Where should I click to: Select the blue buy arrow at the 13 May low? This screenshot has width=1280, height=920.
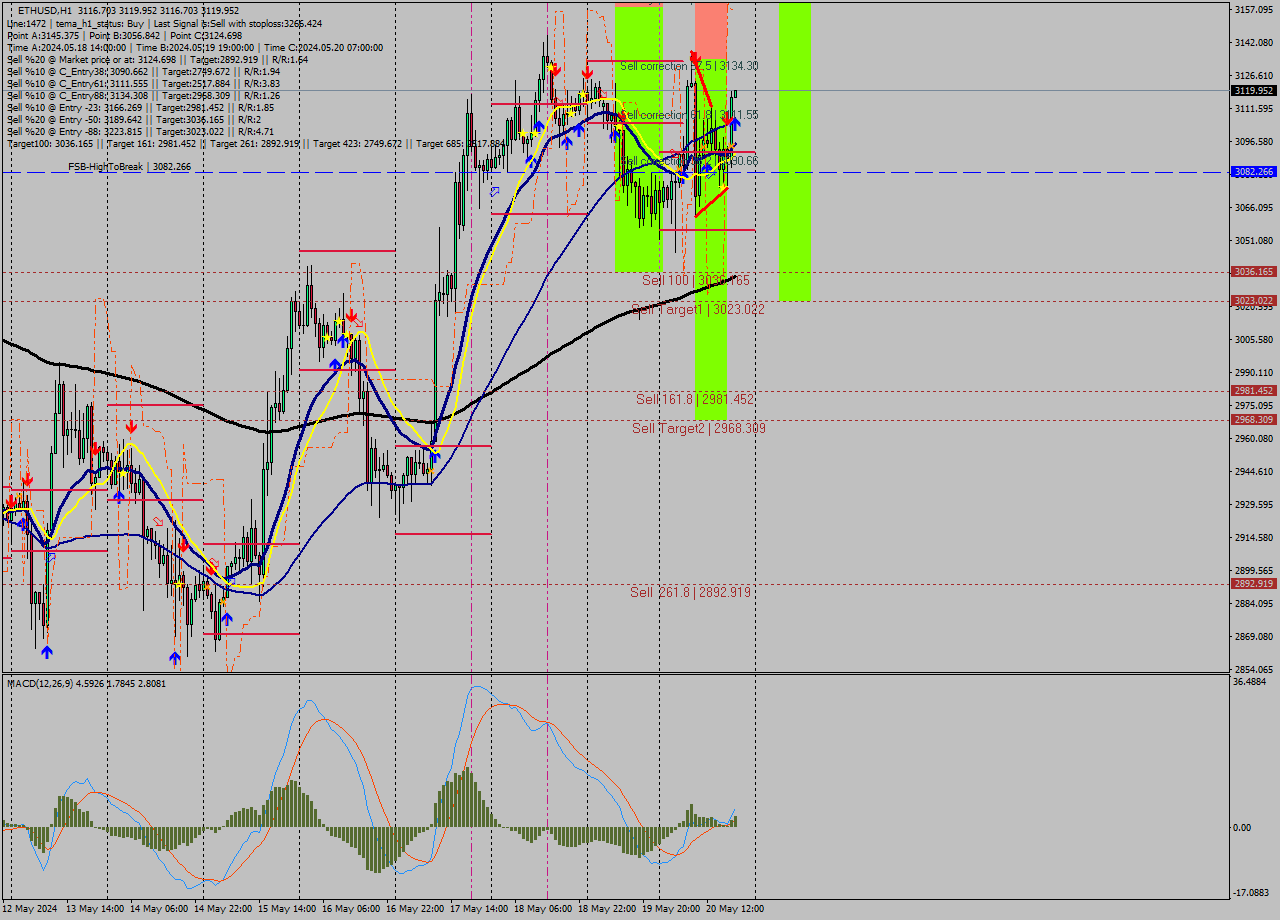click(48, 651)
